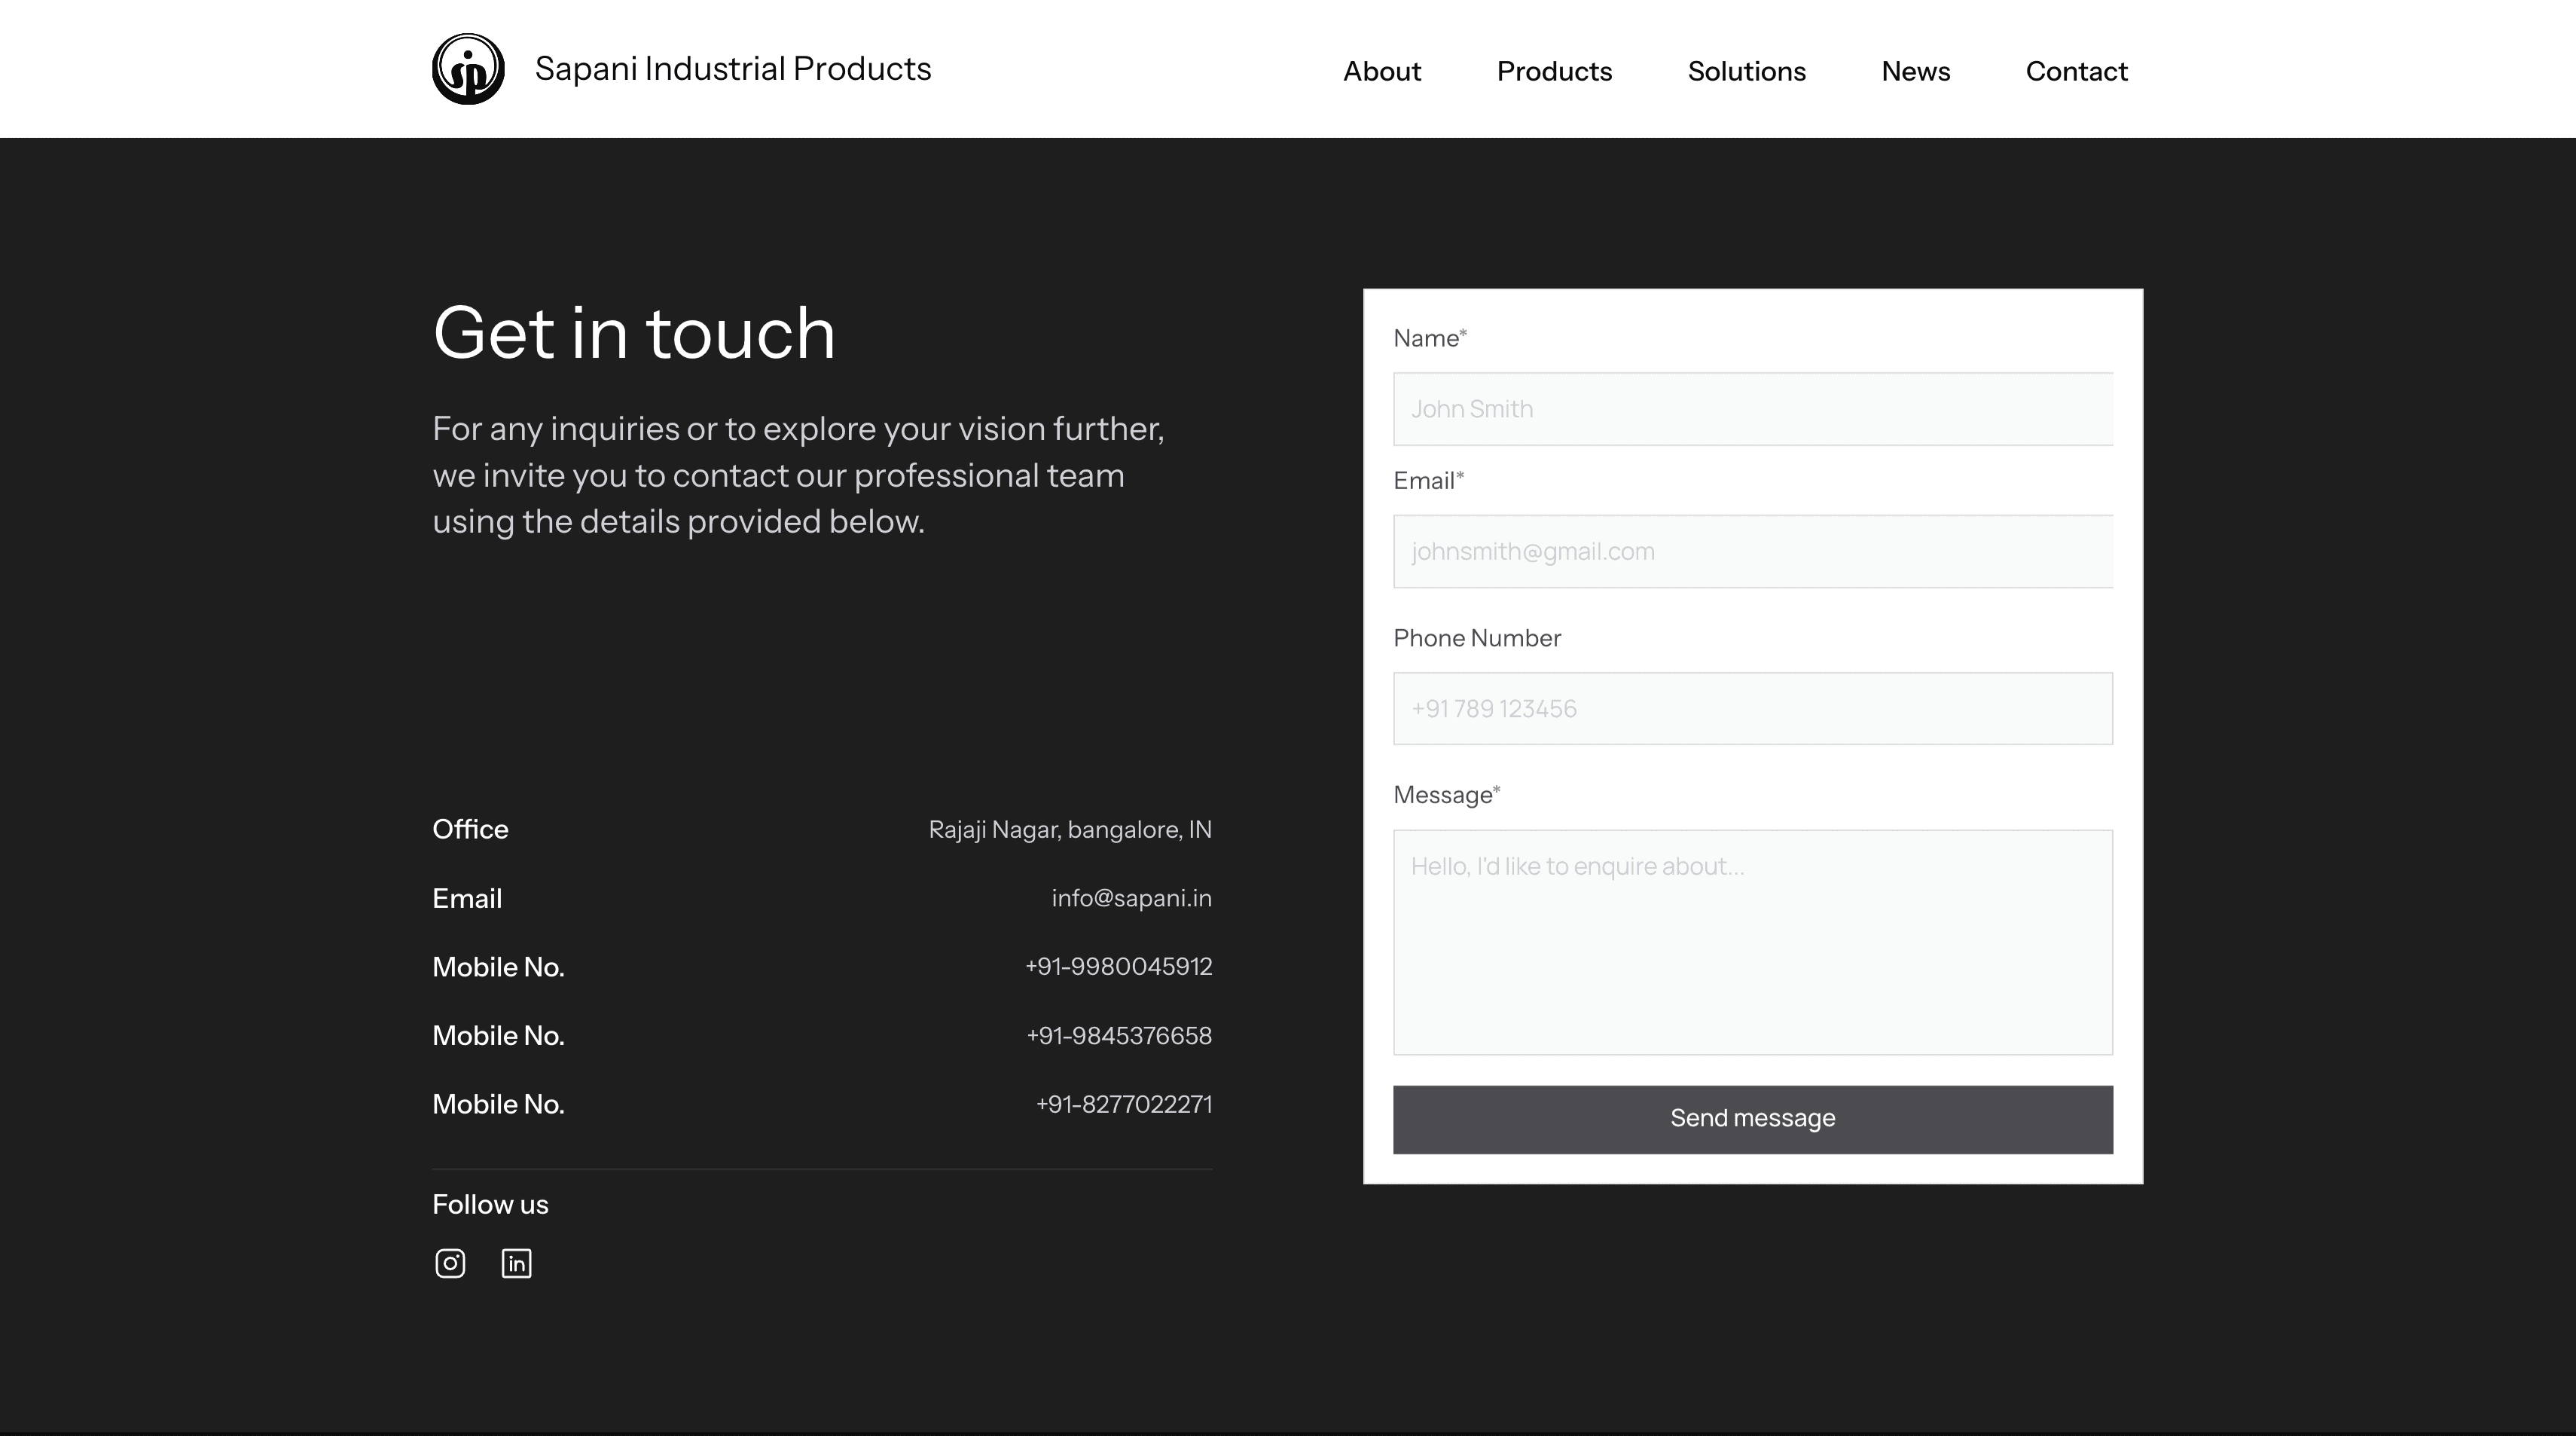Image resolution: width=2576 pixels, height=1436 pixels.
Task: Select the Phone Number text box
Action: point(1752,708)
